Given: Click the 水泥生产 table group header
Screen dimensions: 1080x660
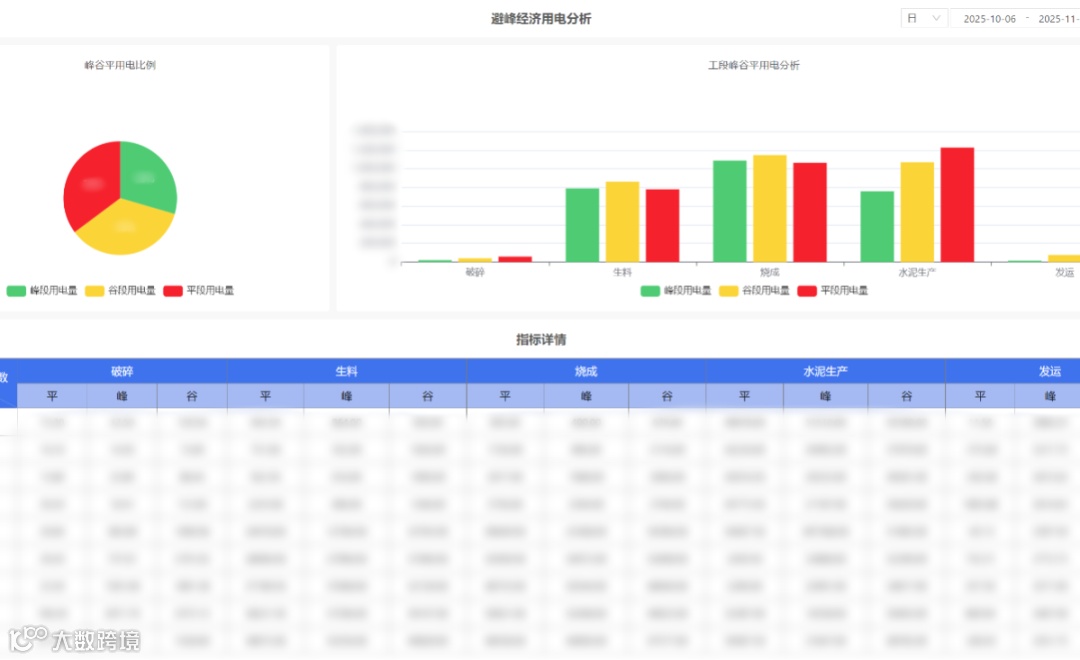Looking at the screenshot, I should tap(825, 371).
